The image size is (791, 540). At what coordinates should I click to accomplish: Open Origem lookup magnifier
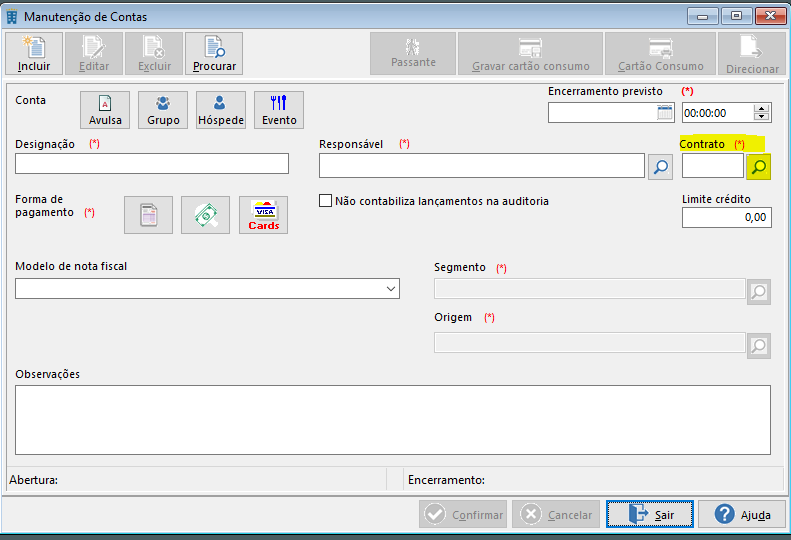pyautogui.click(x=759, y=346)
